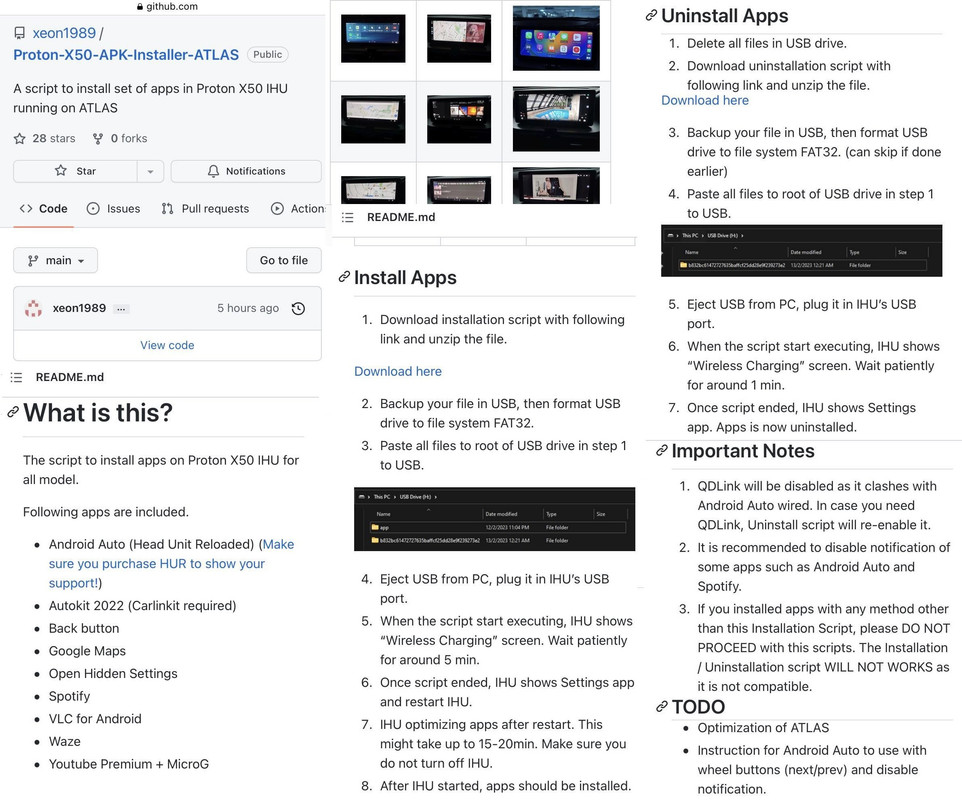Open the Uninstall Apps USB drive folder screenshot

801,250
